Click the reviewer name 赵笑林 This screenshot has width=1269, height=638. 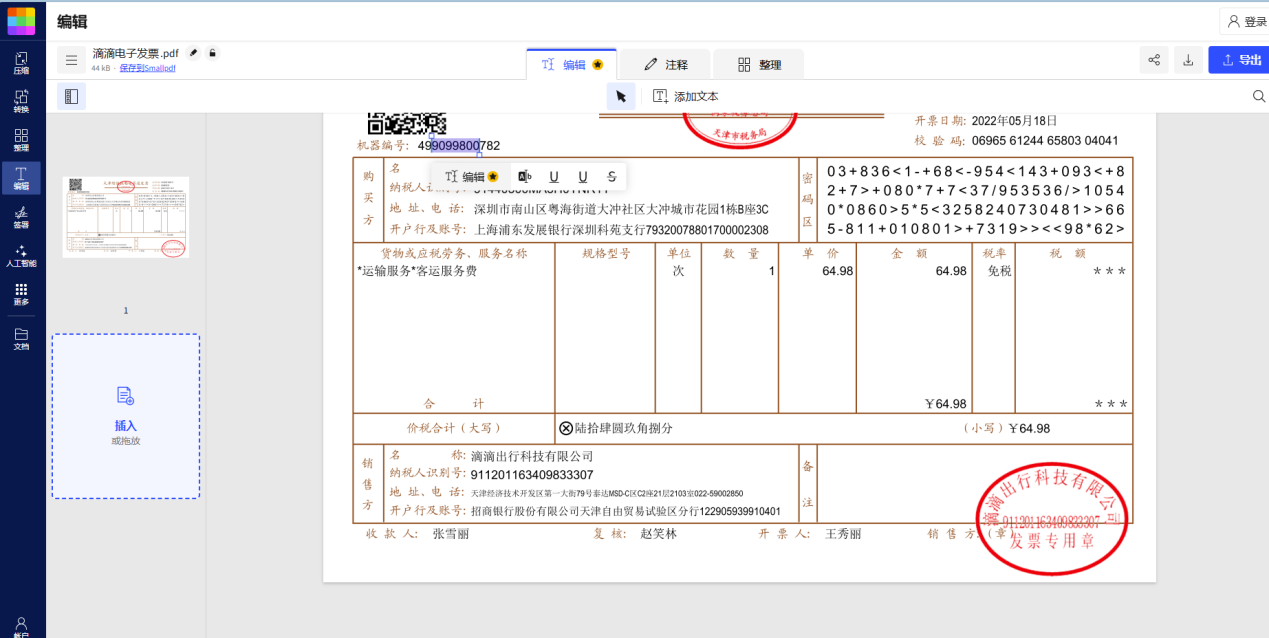point(659,534)
